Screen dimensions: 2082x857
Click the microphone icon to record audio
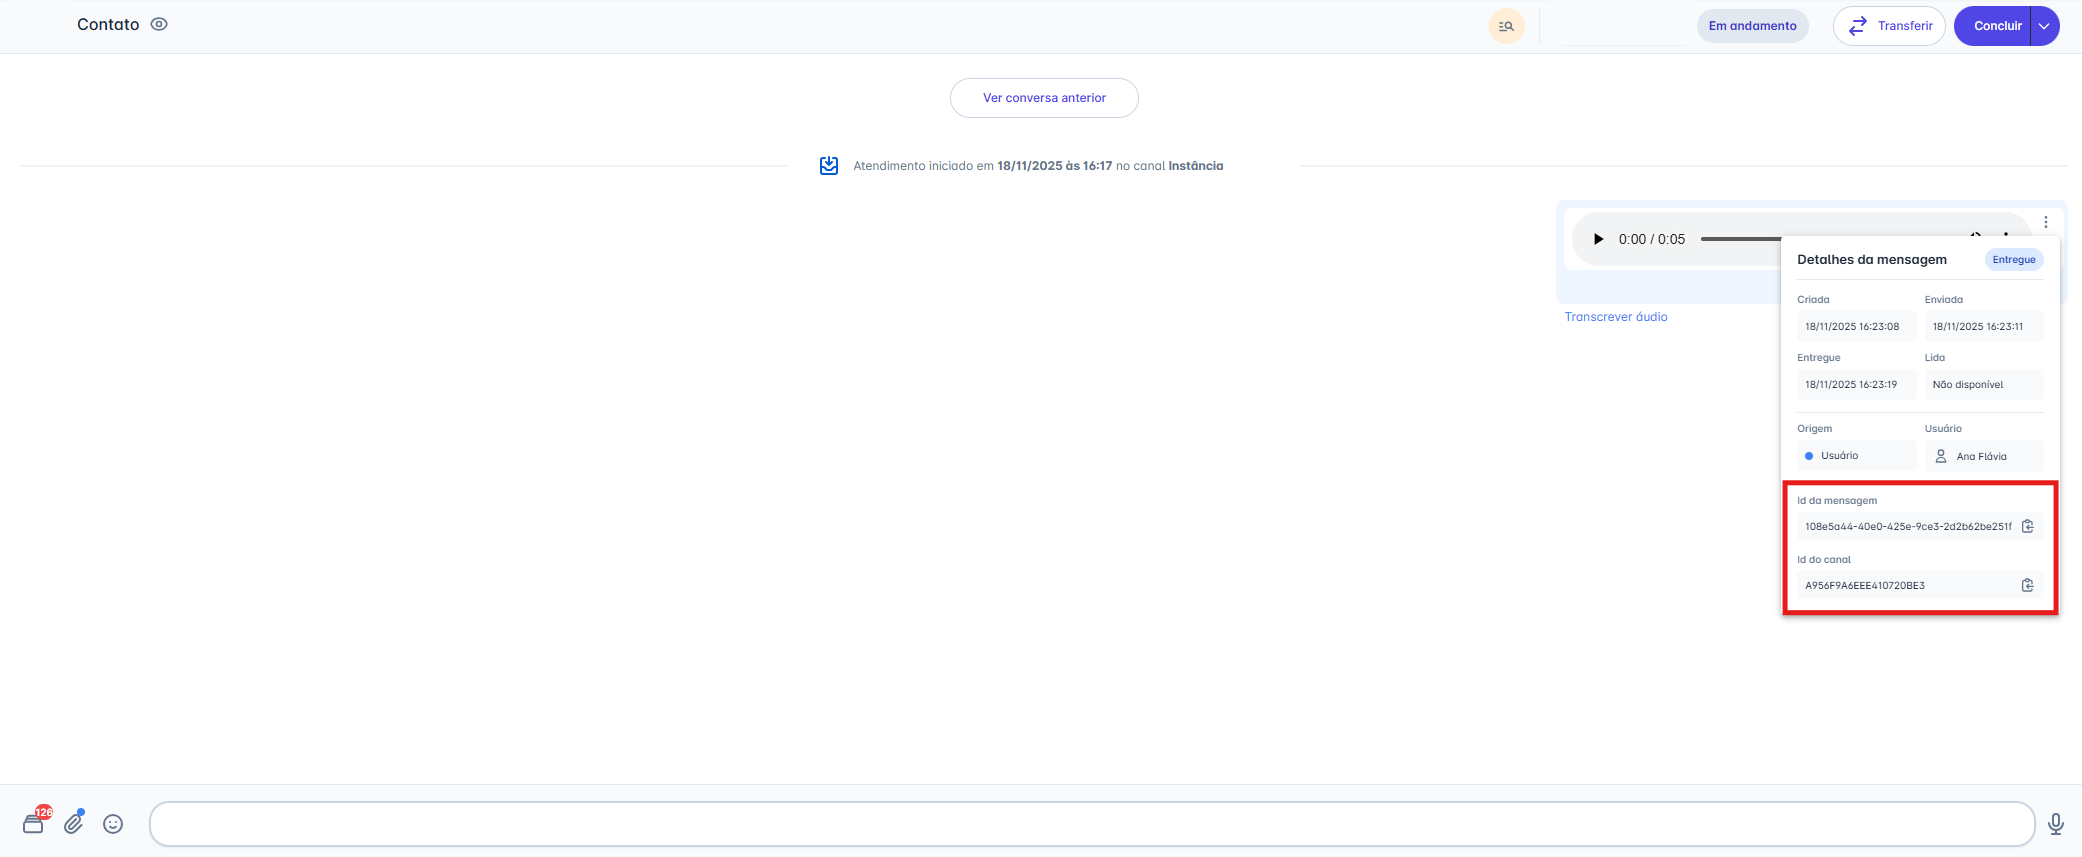2055,824
